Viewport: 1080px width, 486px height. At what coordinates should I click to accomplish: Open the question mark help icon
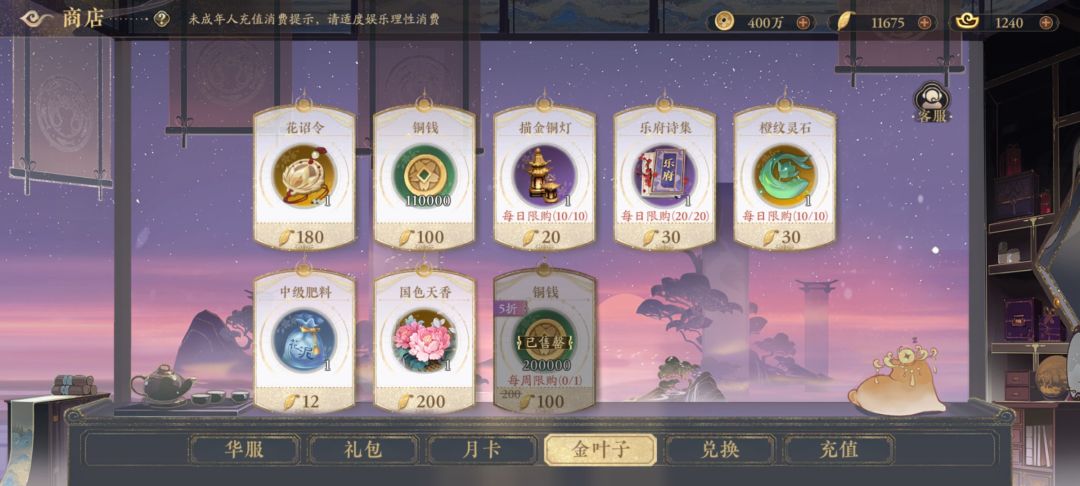click(162, 19)
